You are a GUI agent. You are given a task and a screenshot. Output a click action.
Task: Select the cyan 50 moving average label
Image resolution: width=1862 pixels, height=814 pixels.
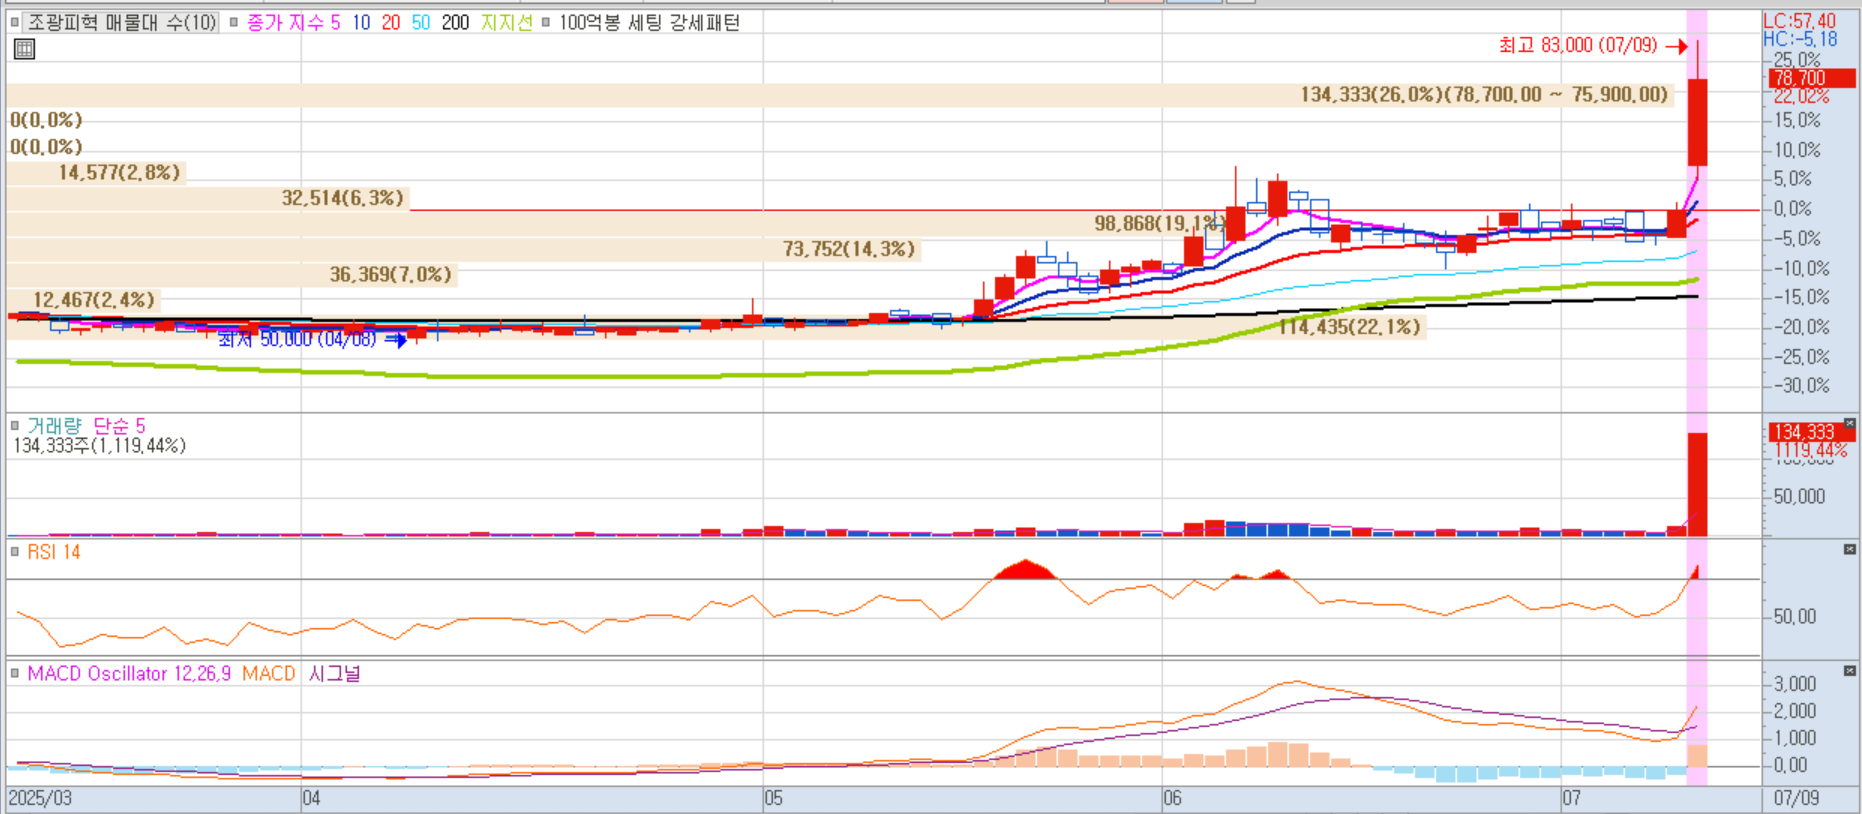[x=421, y=22]
